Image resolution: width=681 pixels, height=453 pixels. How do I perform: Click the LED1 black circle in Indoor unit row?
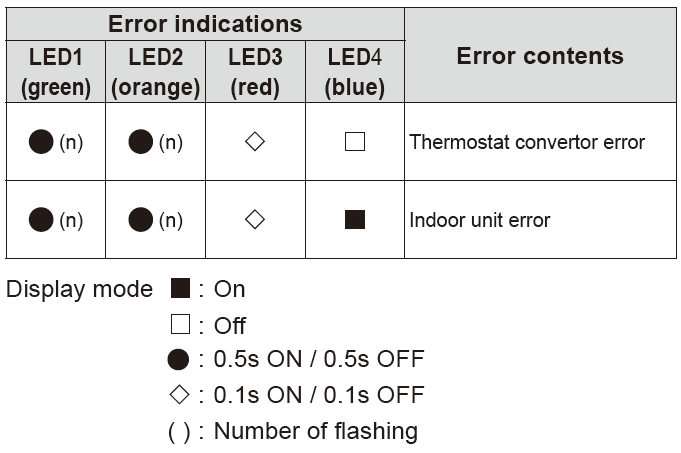click(x=41, y=219)
